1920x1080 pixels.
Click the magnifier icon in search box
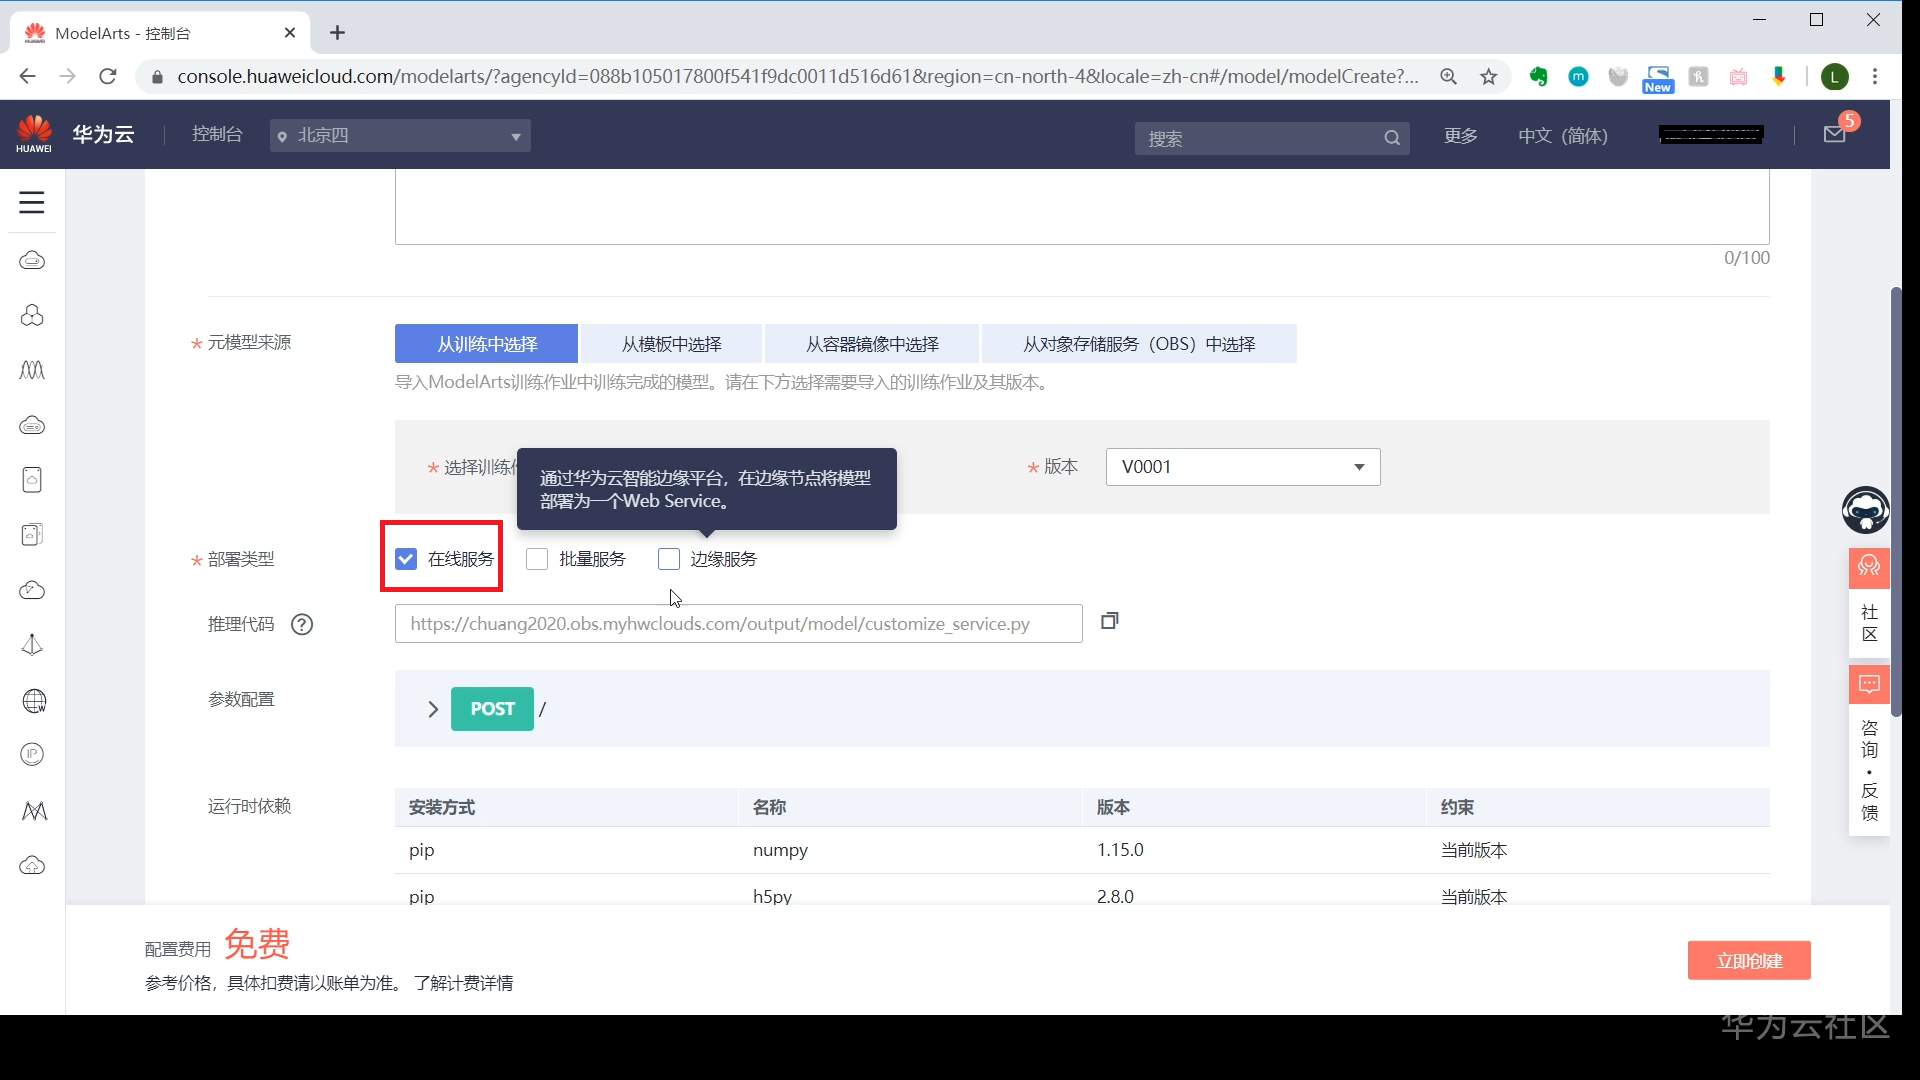(x=1391, y=138)
